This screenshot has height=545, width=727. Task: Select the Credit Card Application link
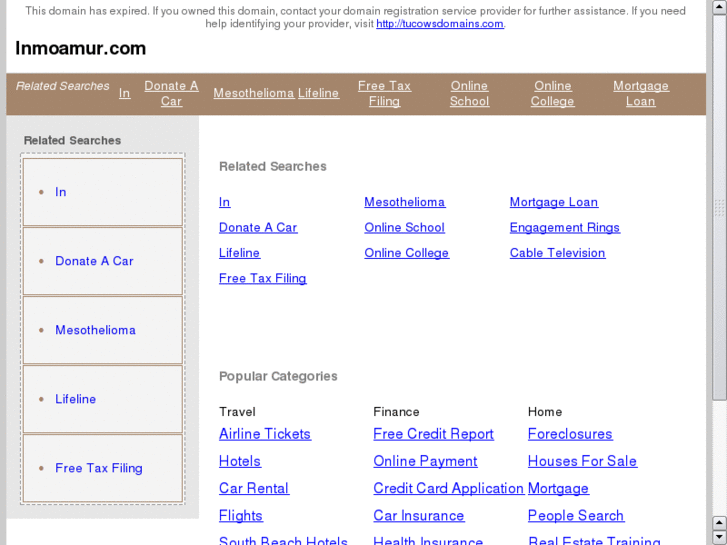click(449, 488)
